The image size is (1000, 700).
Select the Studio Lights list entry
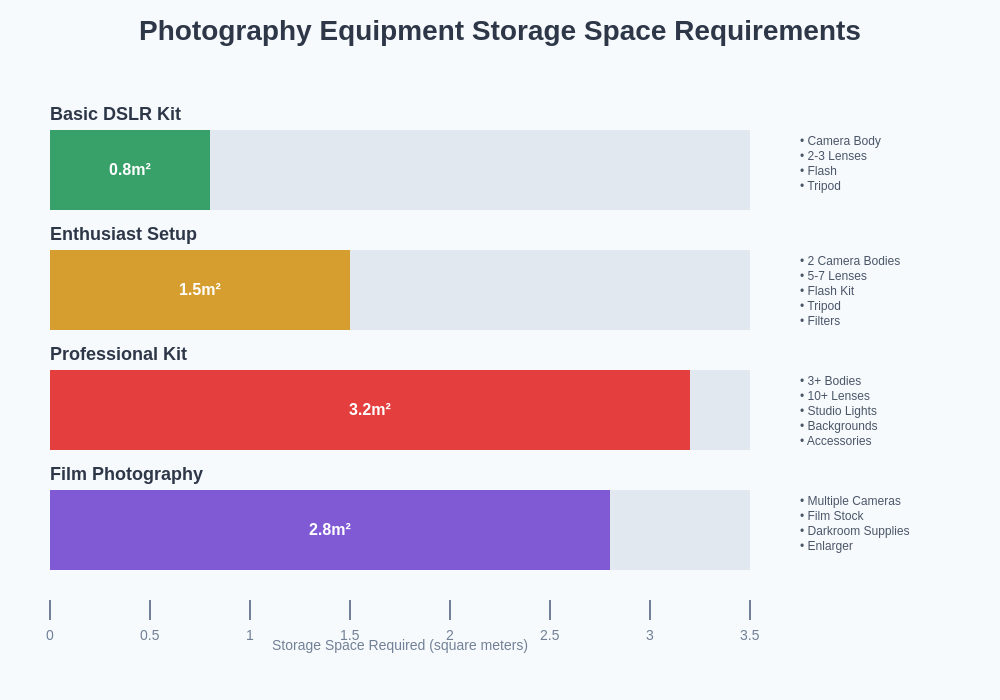(838, 411)
